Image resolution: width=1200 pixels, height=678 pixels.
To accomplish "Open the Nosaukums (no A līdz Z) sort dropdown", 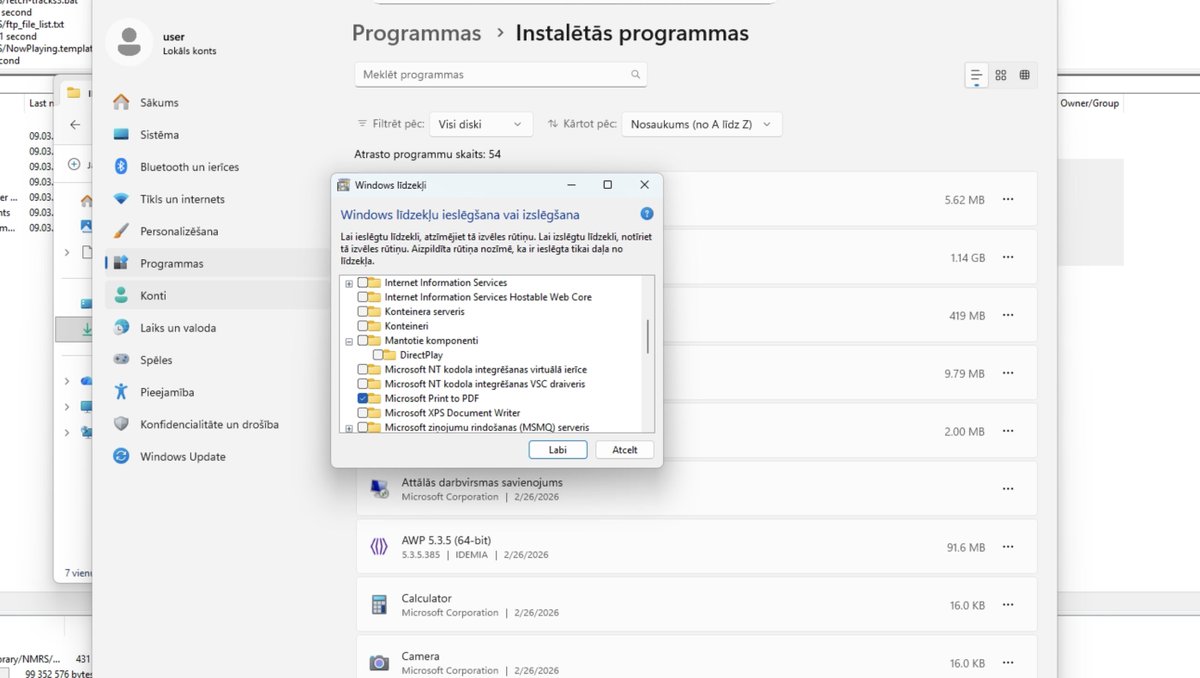I will coord(701,124).
